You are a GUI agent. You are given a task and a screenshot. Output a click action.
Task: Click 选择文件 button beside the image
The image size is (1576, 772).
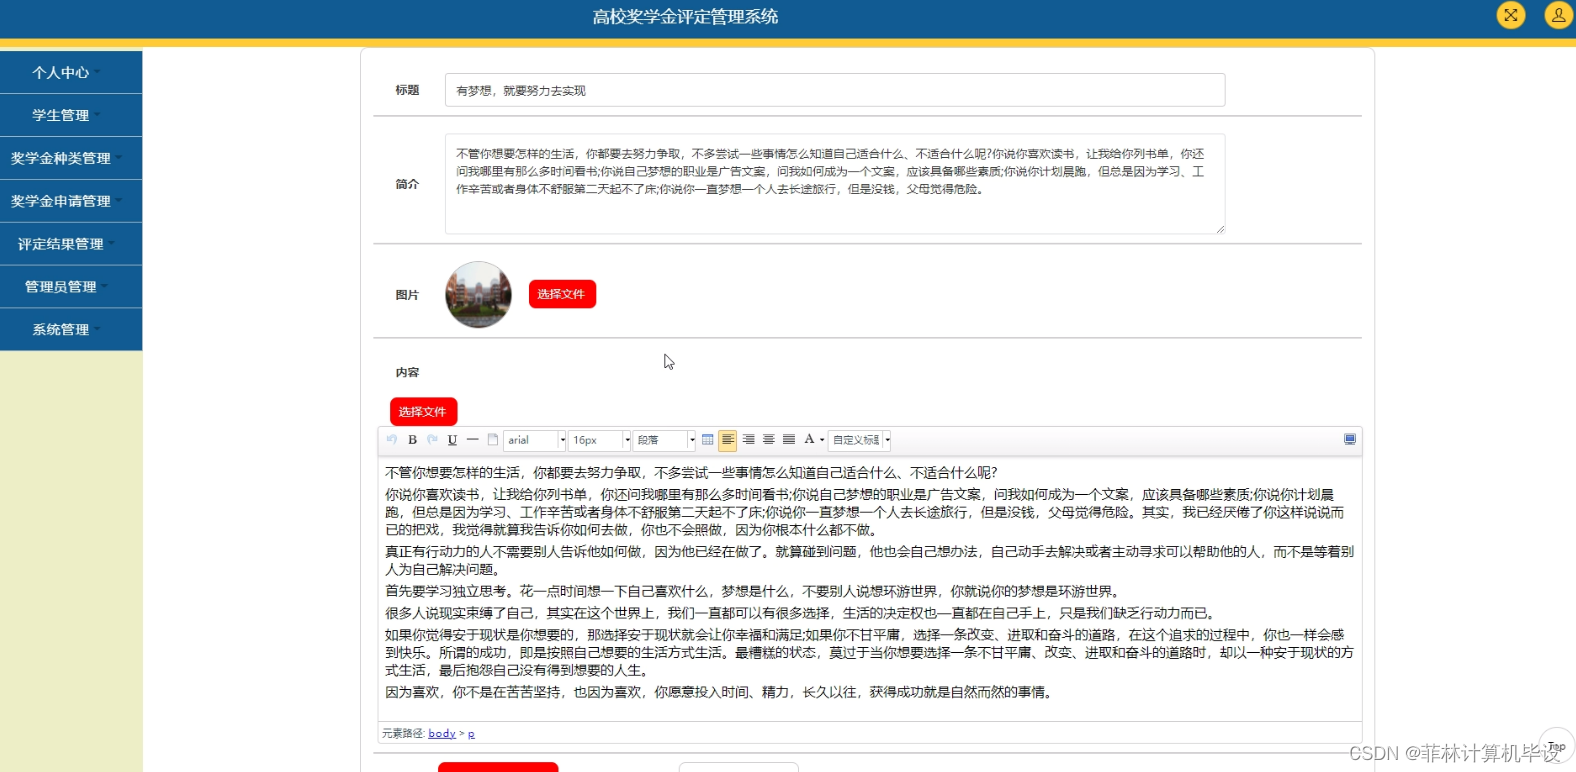click(562, 294)
